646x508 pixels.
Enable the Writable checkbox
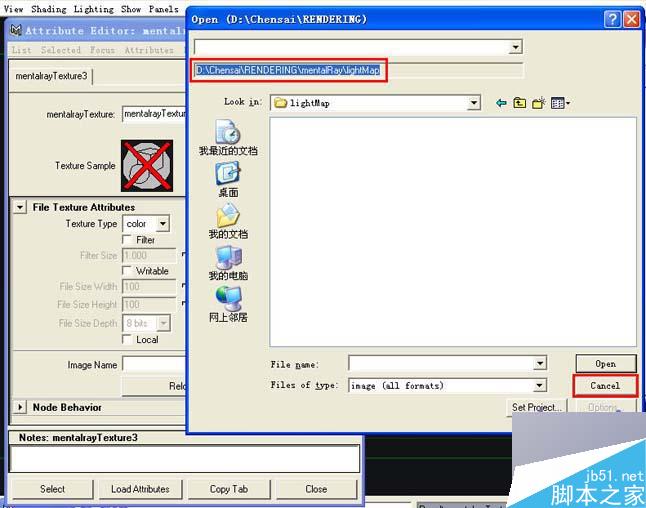[x=127, y=271]
